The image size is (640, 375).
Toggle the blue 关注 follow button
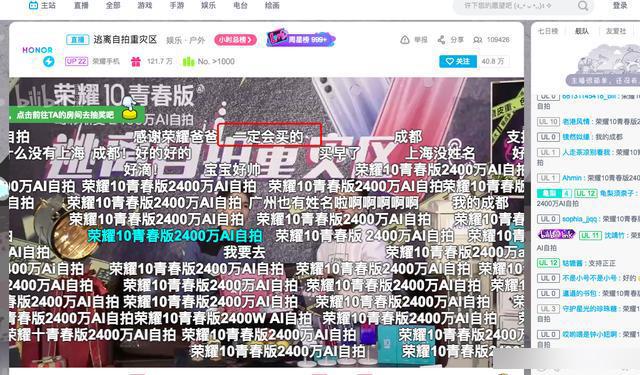point(458,61)
